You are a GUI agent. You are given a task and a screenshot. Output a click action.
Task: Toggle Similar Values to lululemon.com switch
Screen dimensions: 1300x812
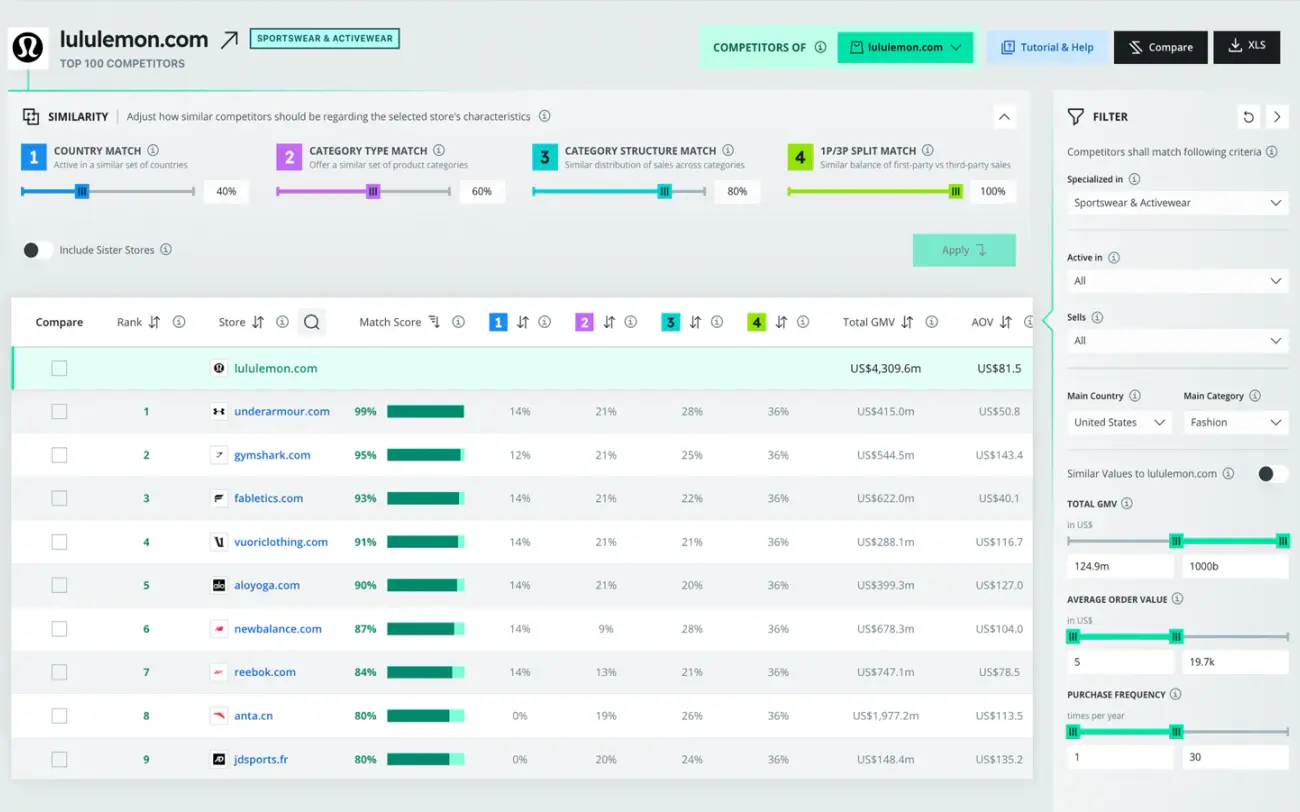click(x=1272, y=474)
